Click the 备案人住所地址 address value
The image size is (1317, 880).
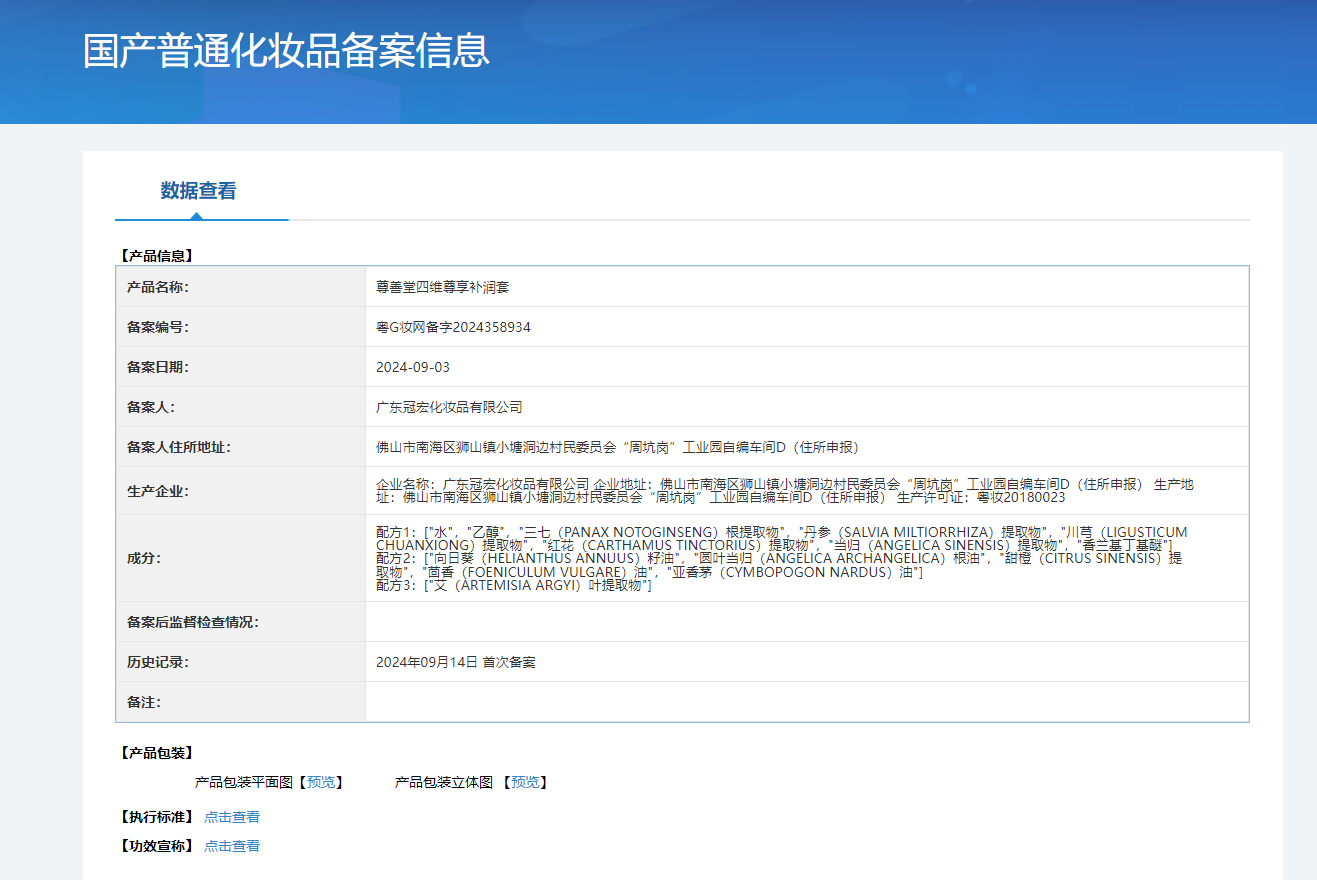click(x=617, y=447)
